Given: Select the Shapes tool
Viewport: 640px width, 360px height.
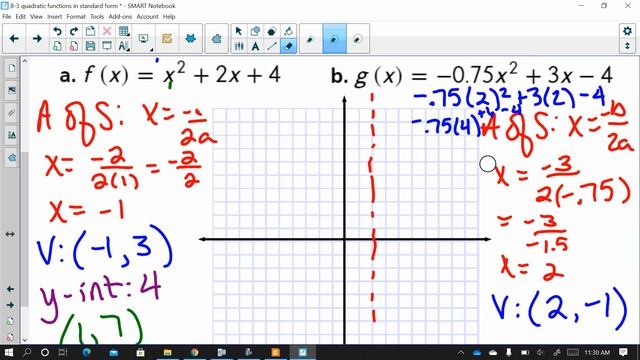Looking at the screenshot, I should 256,31.
